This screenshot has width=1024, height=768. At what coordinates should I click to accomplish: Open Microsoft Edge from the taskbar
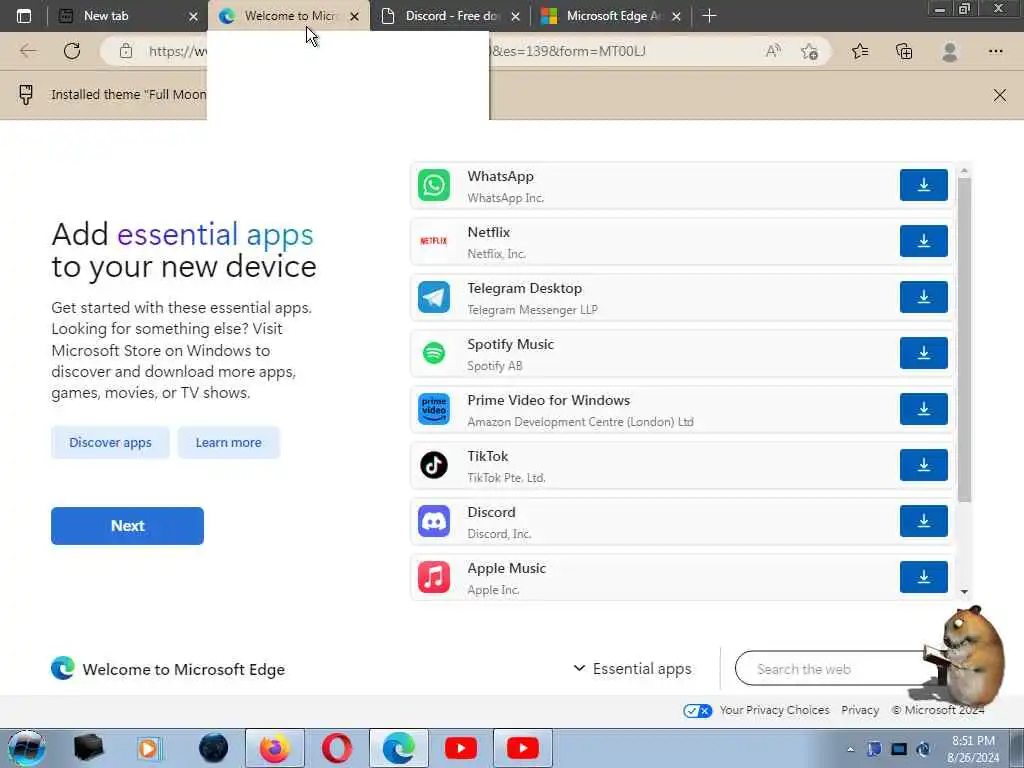399,748
